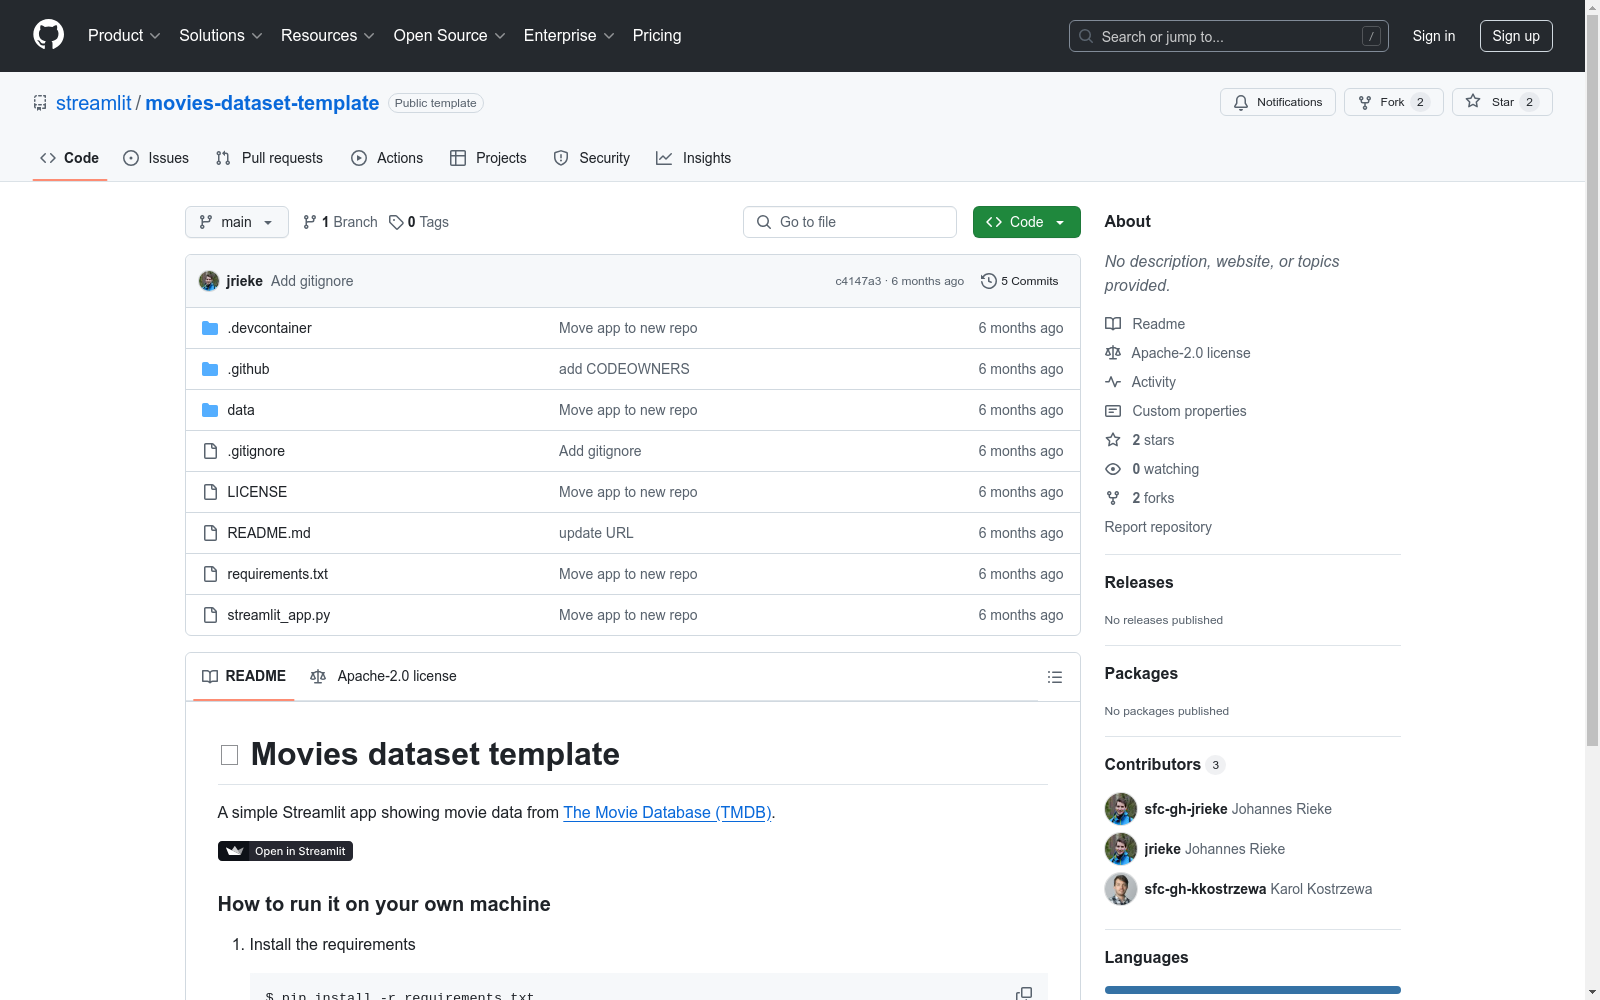Click the streamlit_app.py file icon
This screenshot has height=1000, width=1600.
click(210, 615)
